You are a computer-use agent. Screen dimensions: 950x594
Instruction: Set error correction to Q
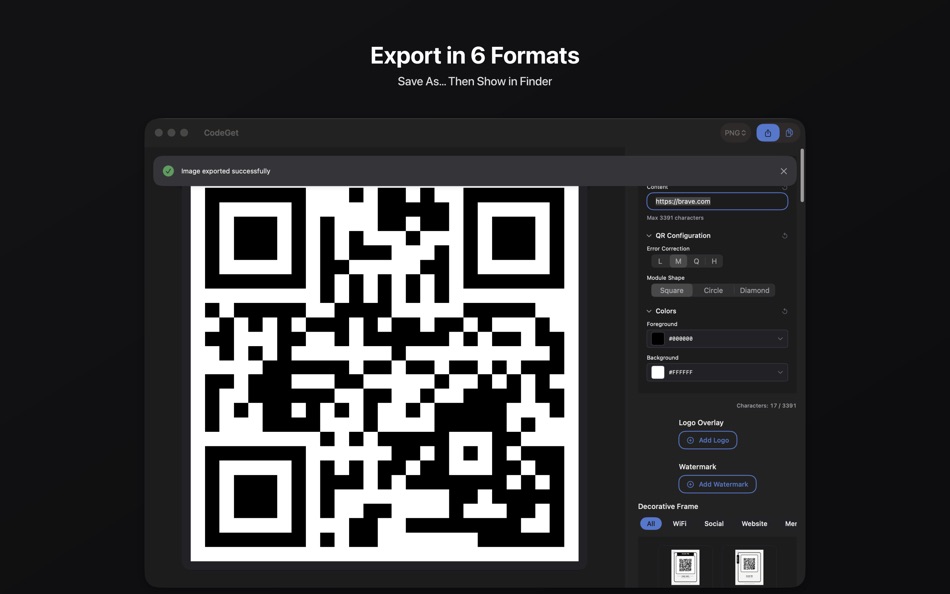click(x=696, y=261)
